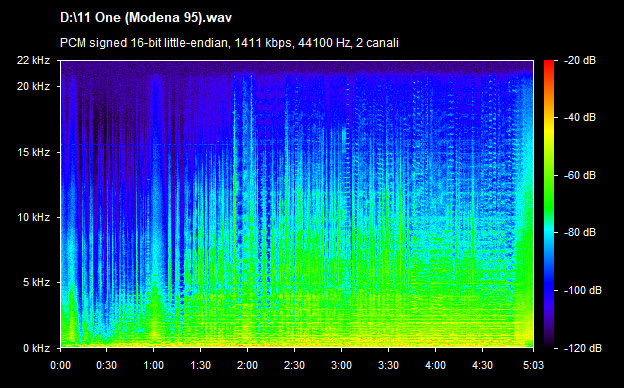Click the dB color scale bar

(x=549, y=204)
